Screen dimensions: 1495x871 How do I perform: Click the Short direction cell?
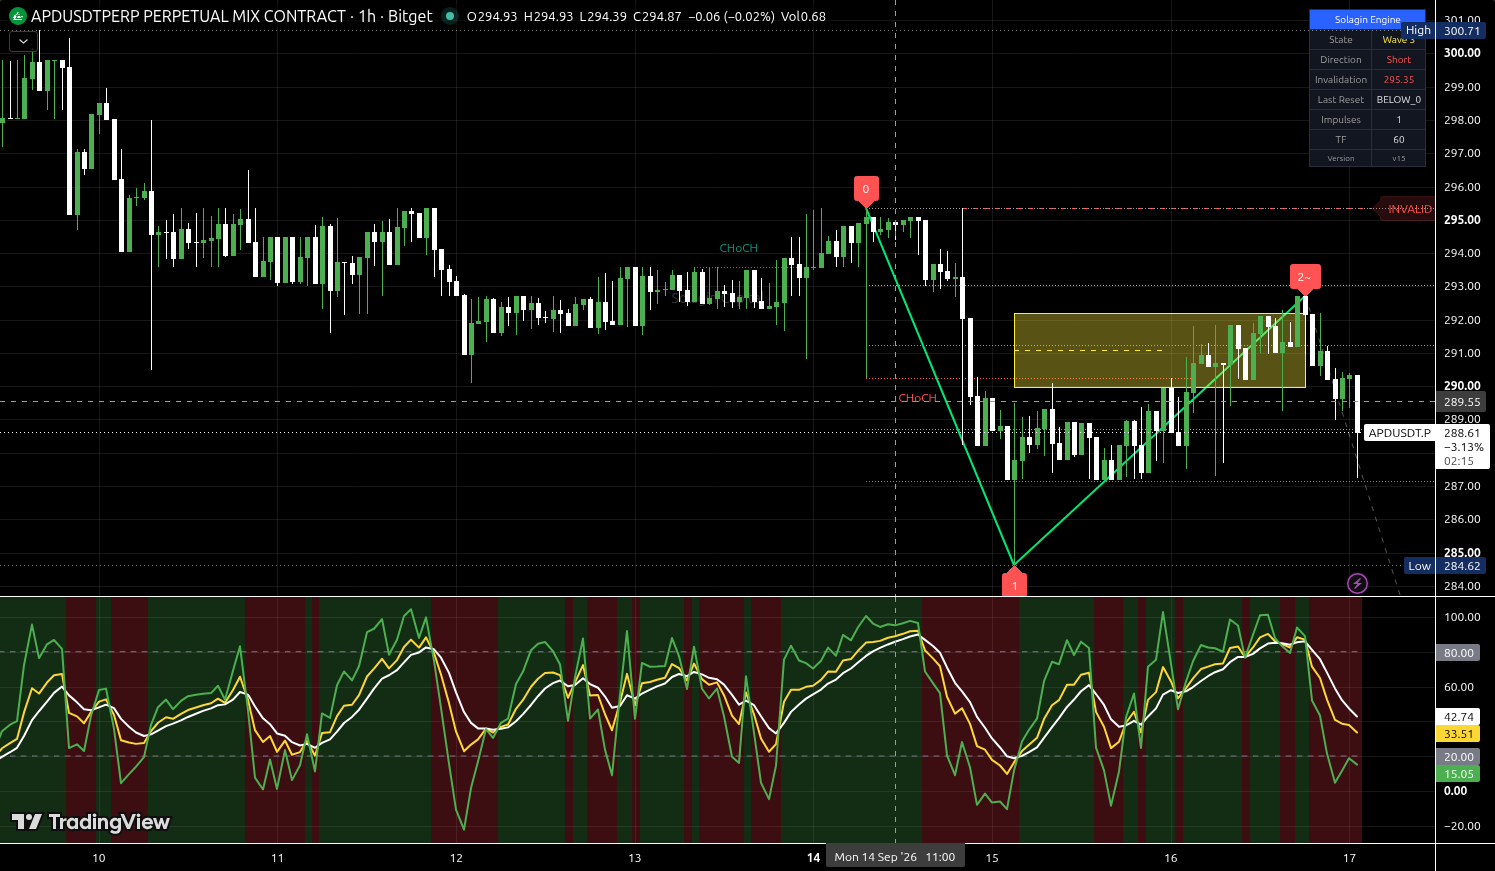(1398, 60)
